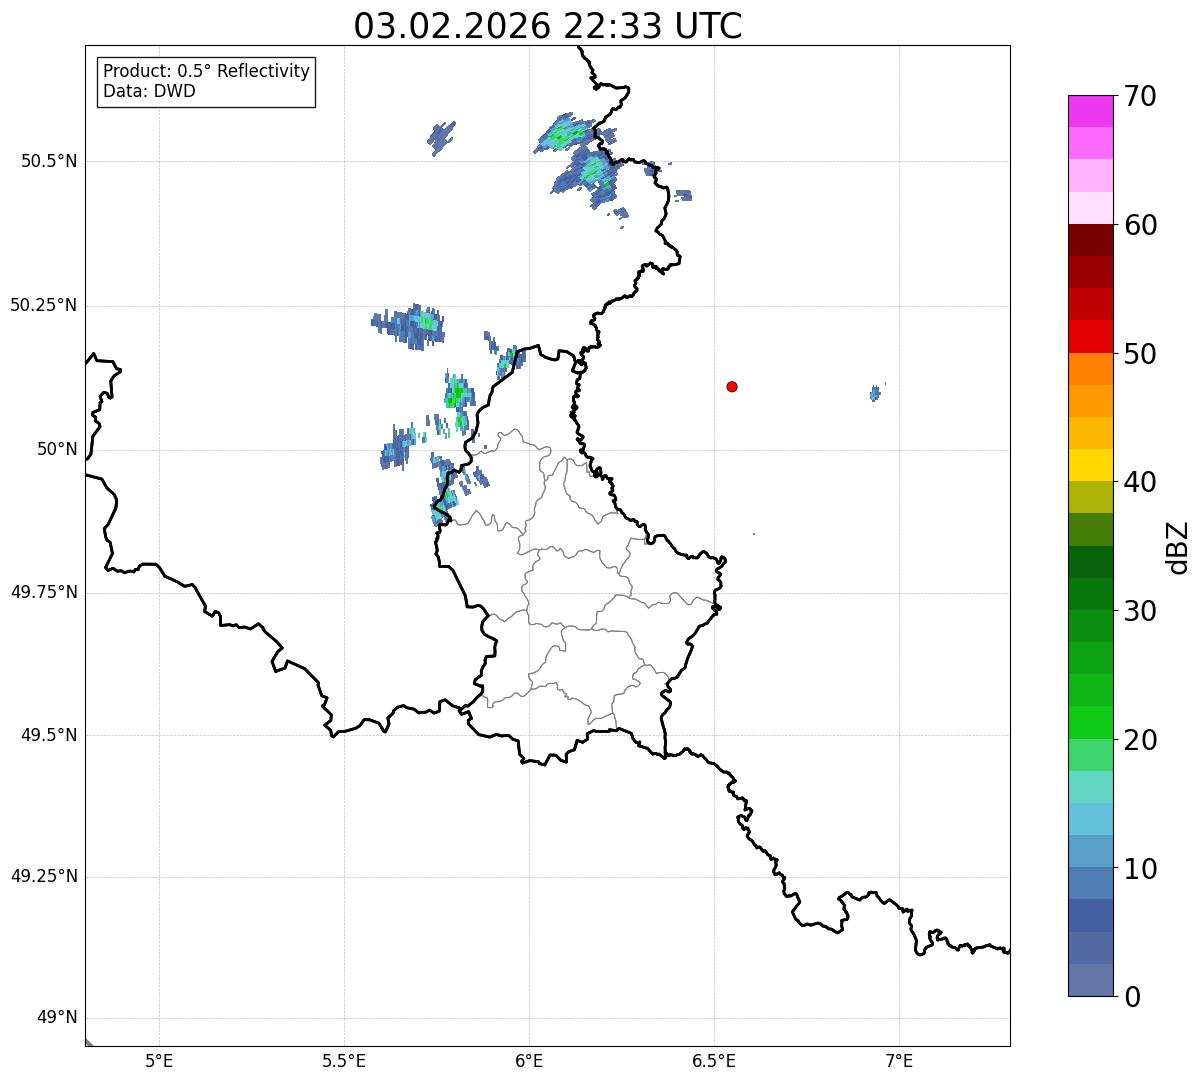This screenshot has height=1081, width=1202.
Task: Click the dark maroon colorbar segment at 60
Action: pyautogui.click(x=1091, y=240)
